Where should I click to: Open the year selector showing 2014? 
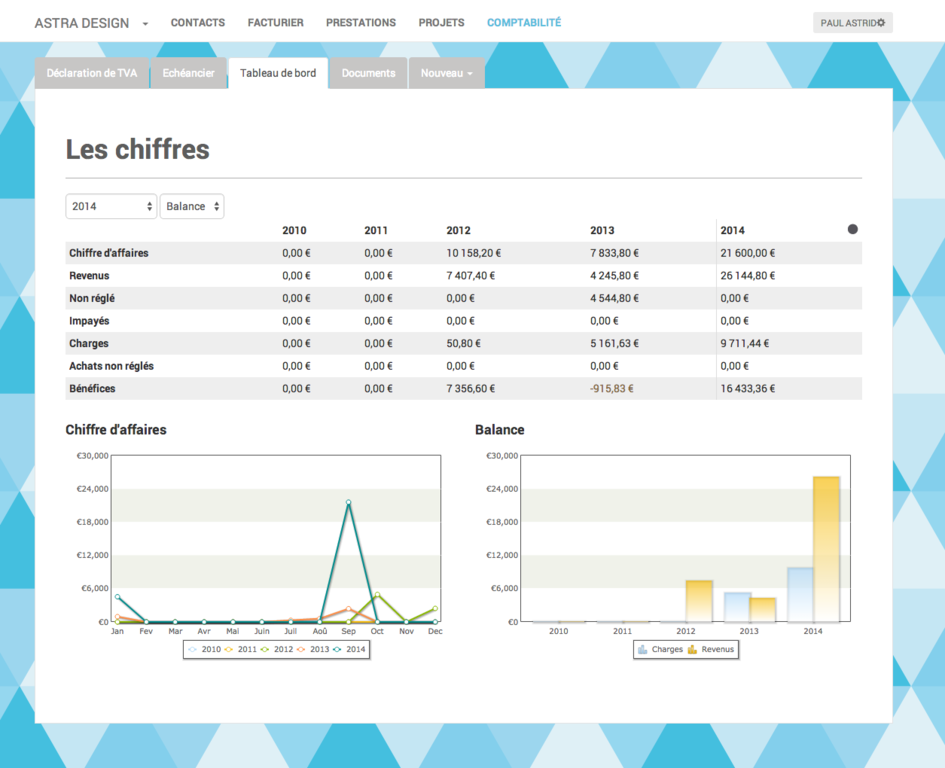(111, 206)
